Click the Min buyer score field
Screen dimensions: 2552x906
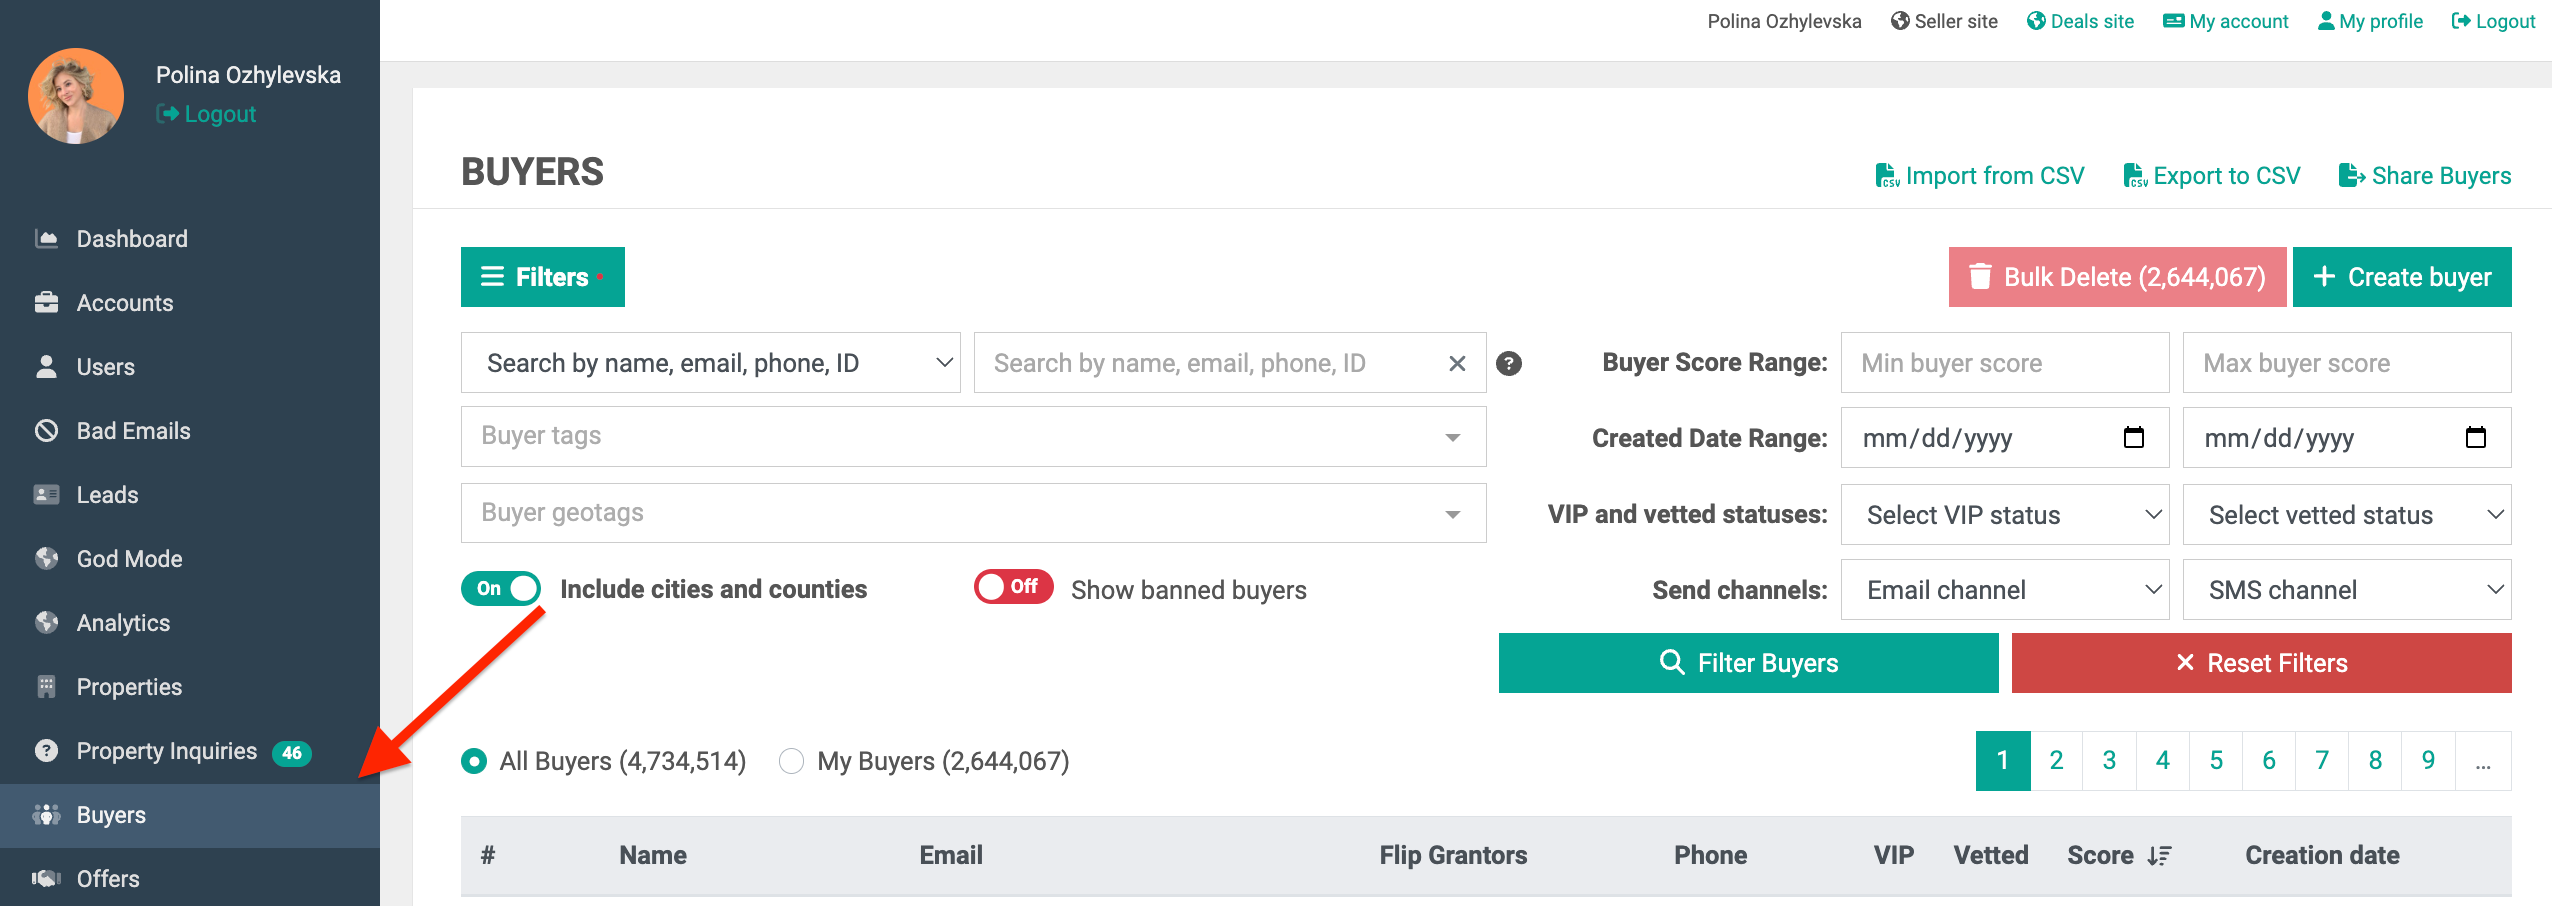2004,363
